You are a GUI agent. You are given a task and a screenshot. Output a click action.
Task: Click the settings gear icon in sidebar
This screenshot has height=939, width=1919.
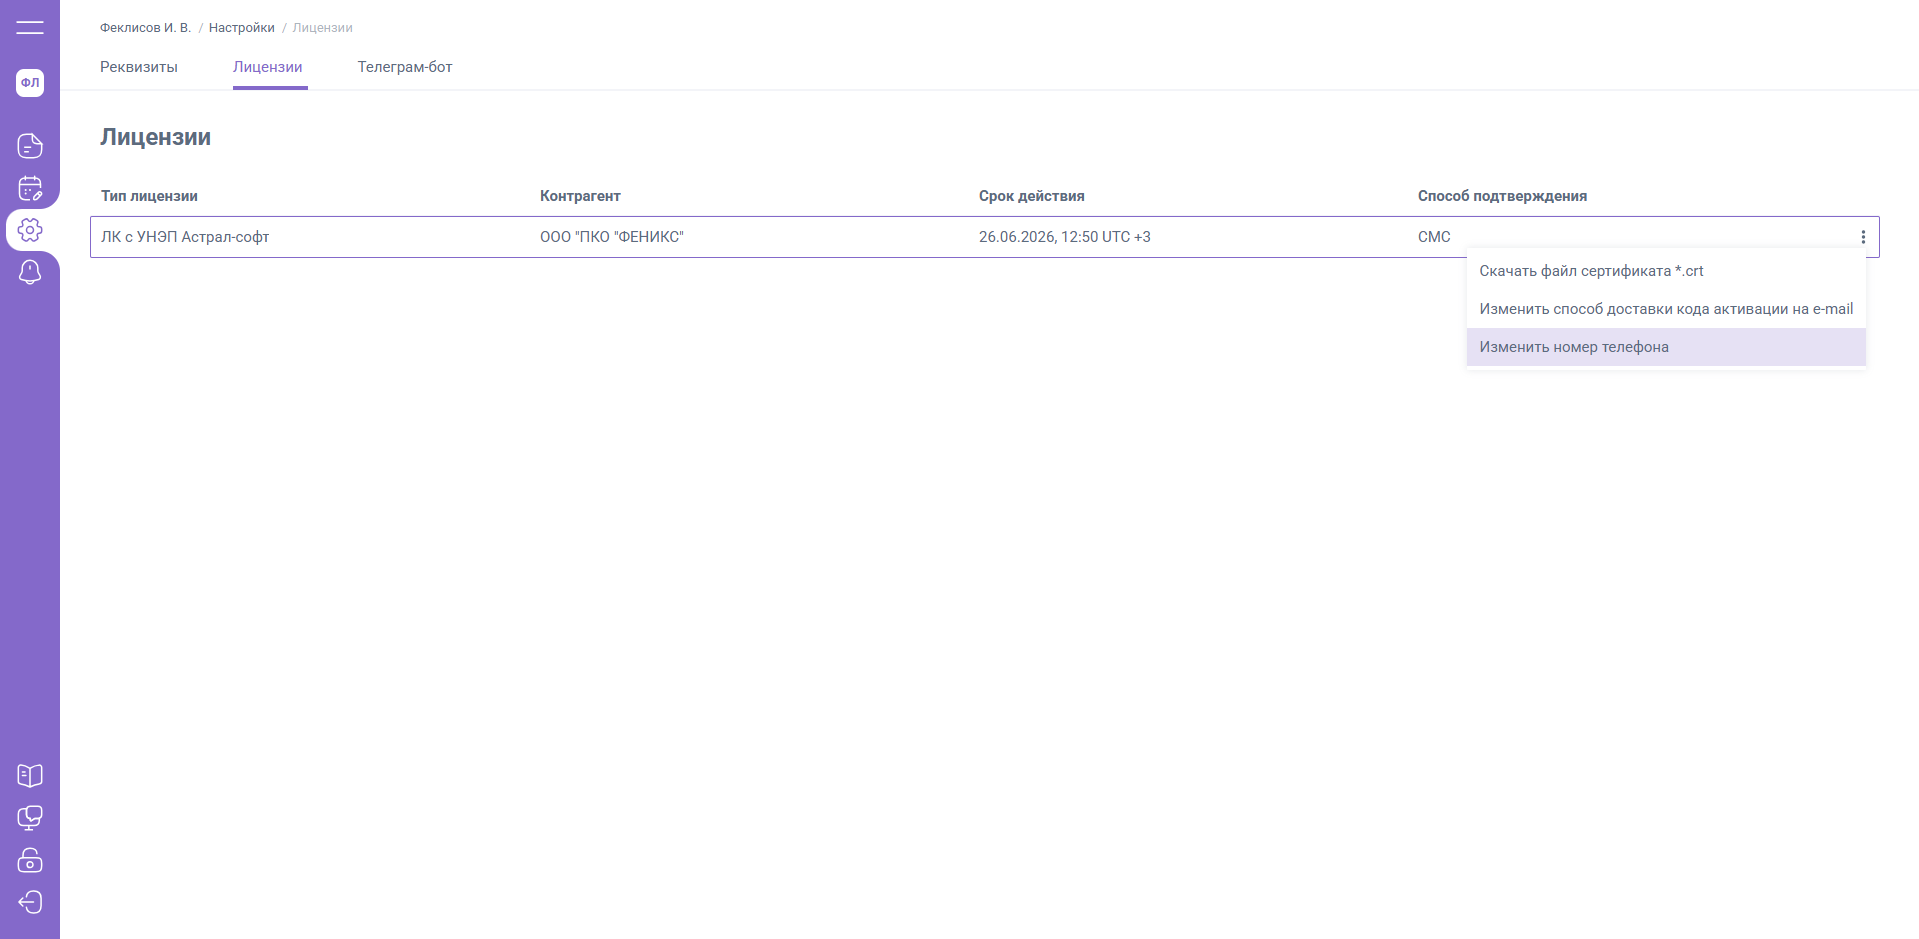click(x=30, y=230)
